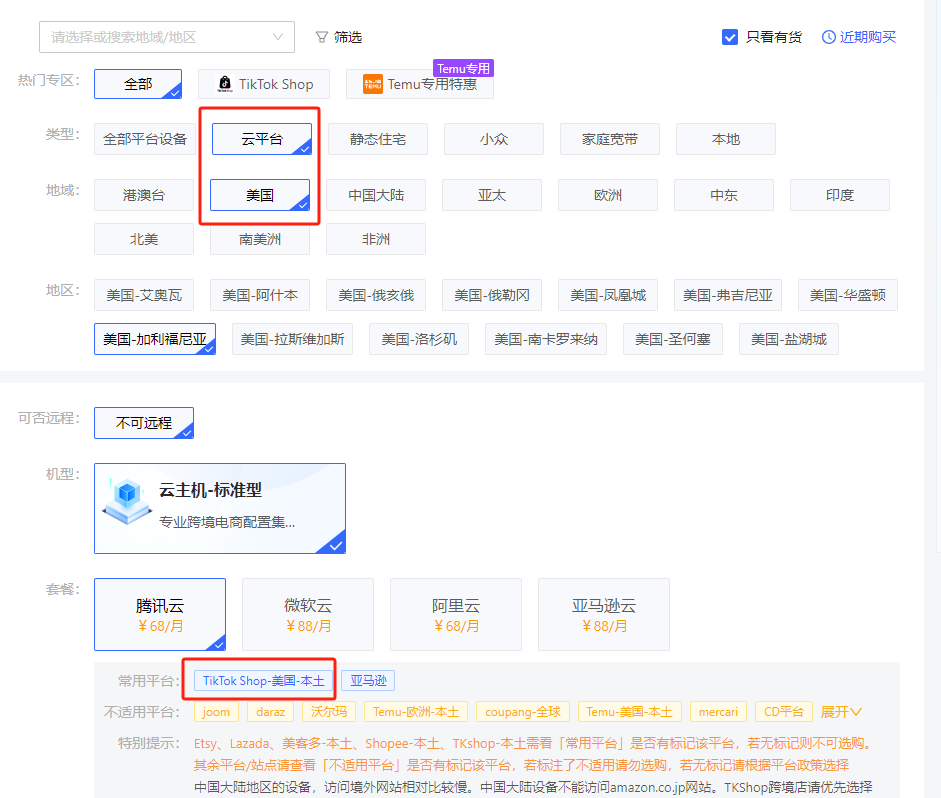This screenshot has width=941, height=798.
Task: Select the 不可远程 option
Action: click(144, 423)
